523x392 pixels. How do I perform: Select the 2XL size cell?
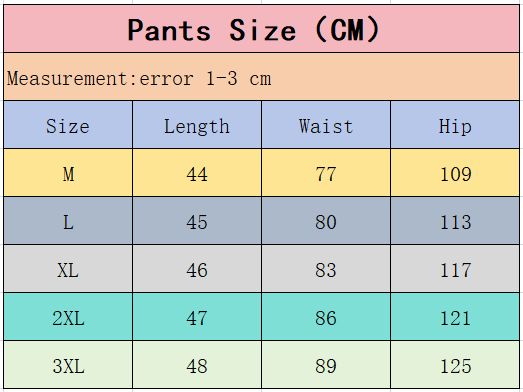(68, 317)
